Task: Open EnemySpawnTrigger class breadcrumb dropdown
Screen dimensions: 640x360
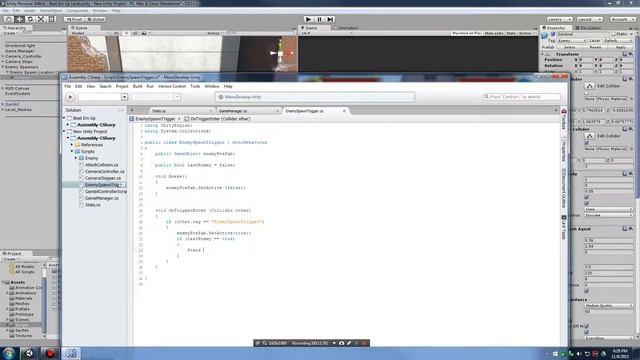Action: 155,119
